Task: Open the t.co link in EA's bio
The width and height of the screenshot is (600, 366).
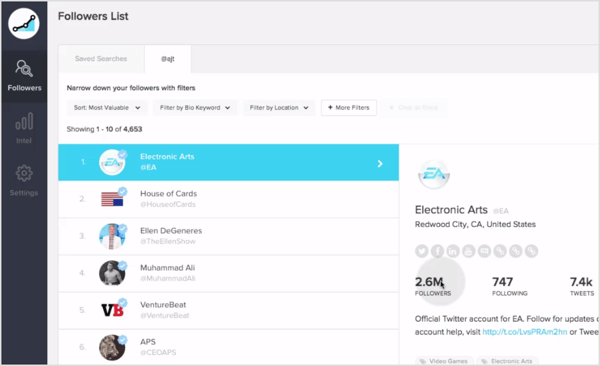Action: (525, 332)
